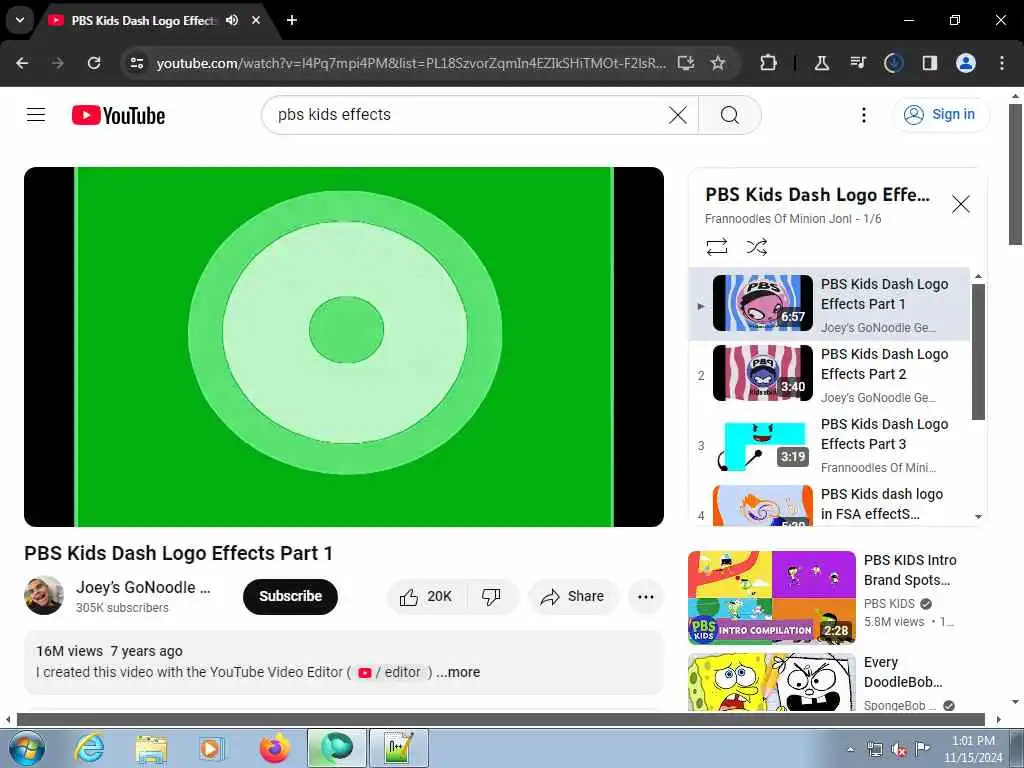
Task: Click the PBS KIDS channel name in suggestions
Action: pos(889,603)
